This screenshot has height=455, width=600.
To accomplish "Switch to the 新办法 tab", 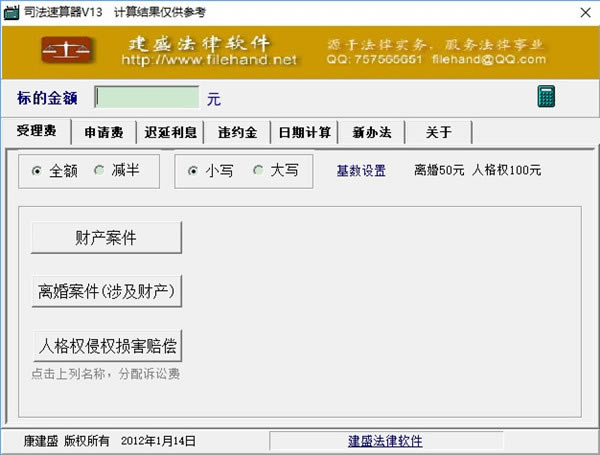I will pyautogui.click(x=372, y=132).
